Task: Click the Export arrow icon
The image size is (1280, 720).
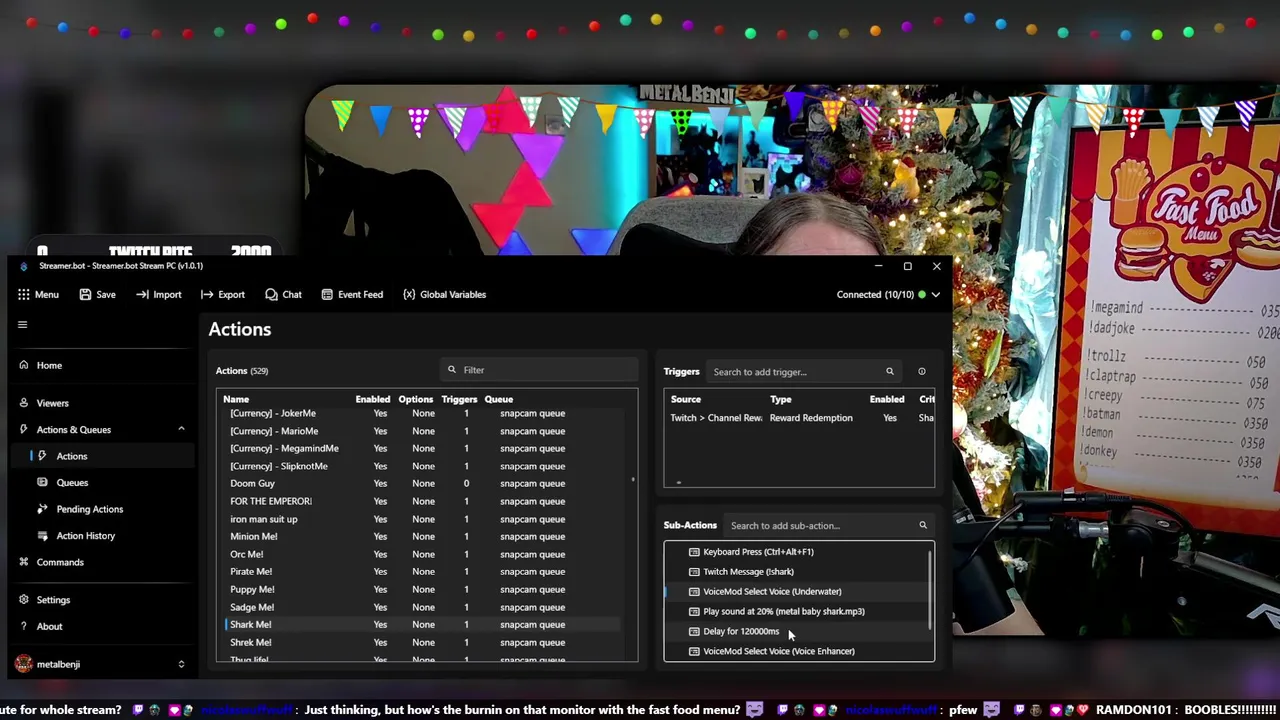Action: click(x=206, y=294)
